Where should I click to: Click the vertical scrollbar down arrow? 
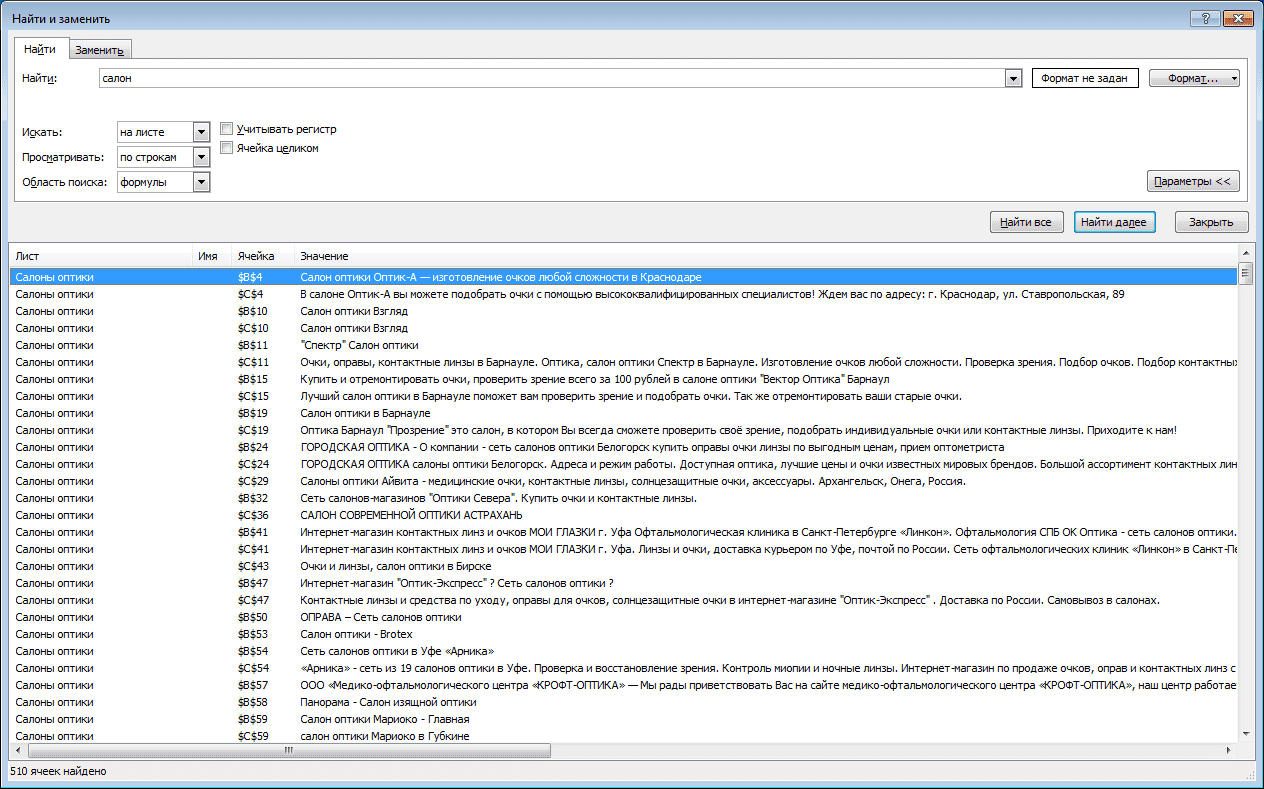[x=1246, y=733]
